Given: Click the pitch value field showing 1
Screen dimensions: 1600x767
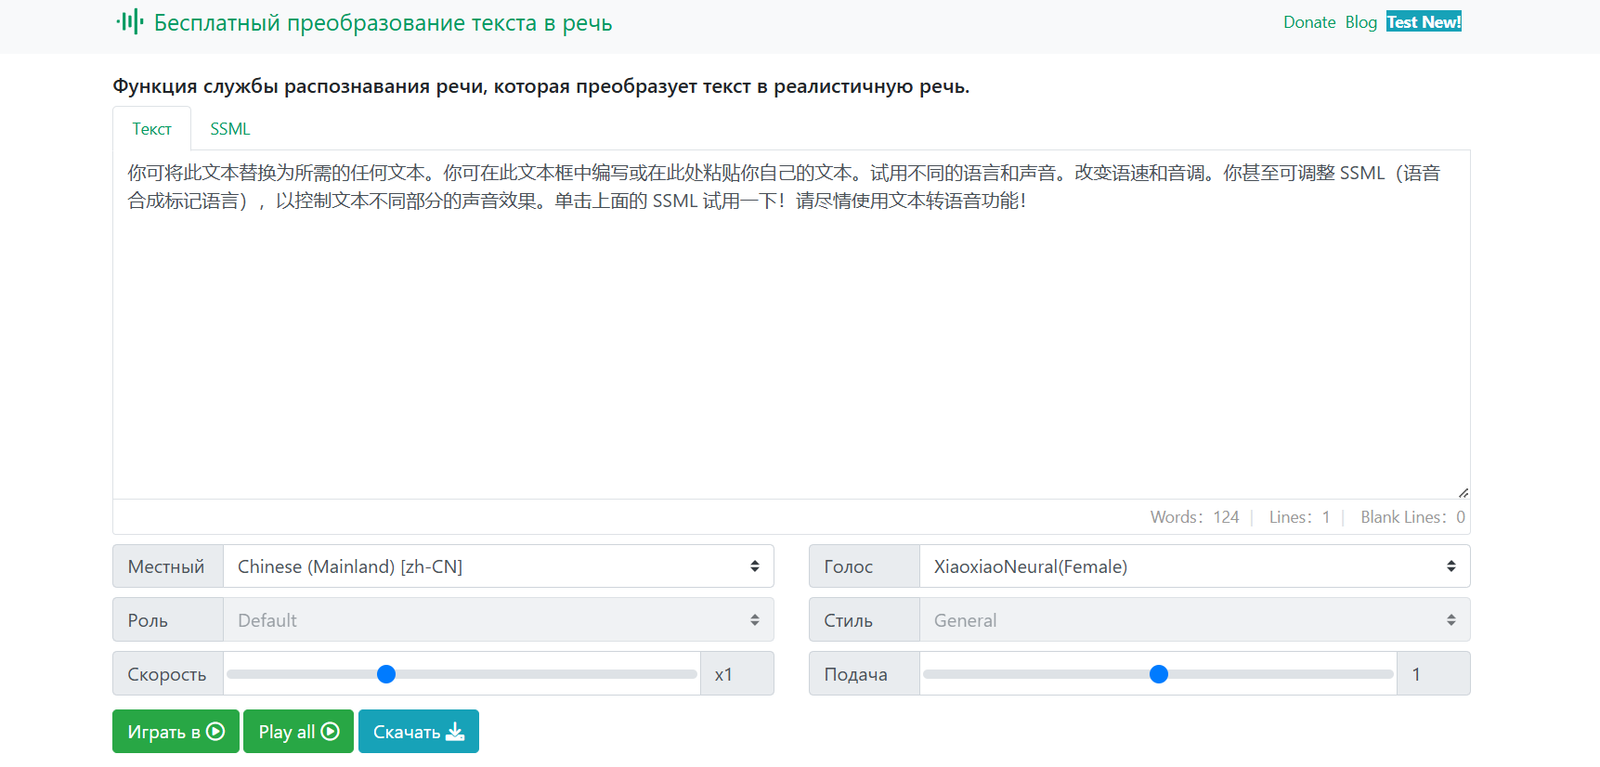Looking at the screenshot, I should pos(1432,674).
